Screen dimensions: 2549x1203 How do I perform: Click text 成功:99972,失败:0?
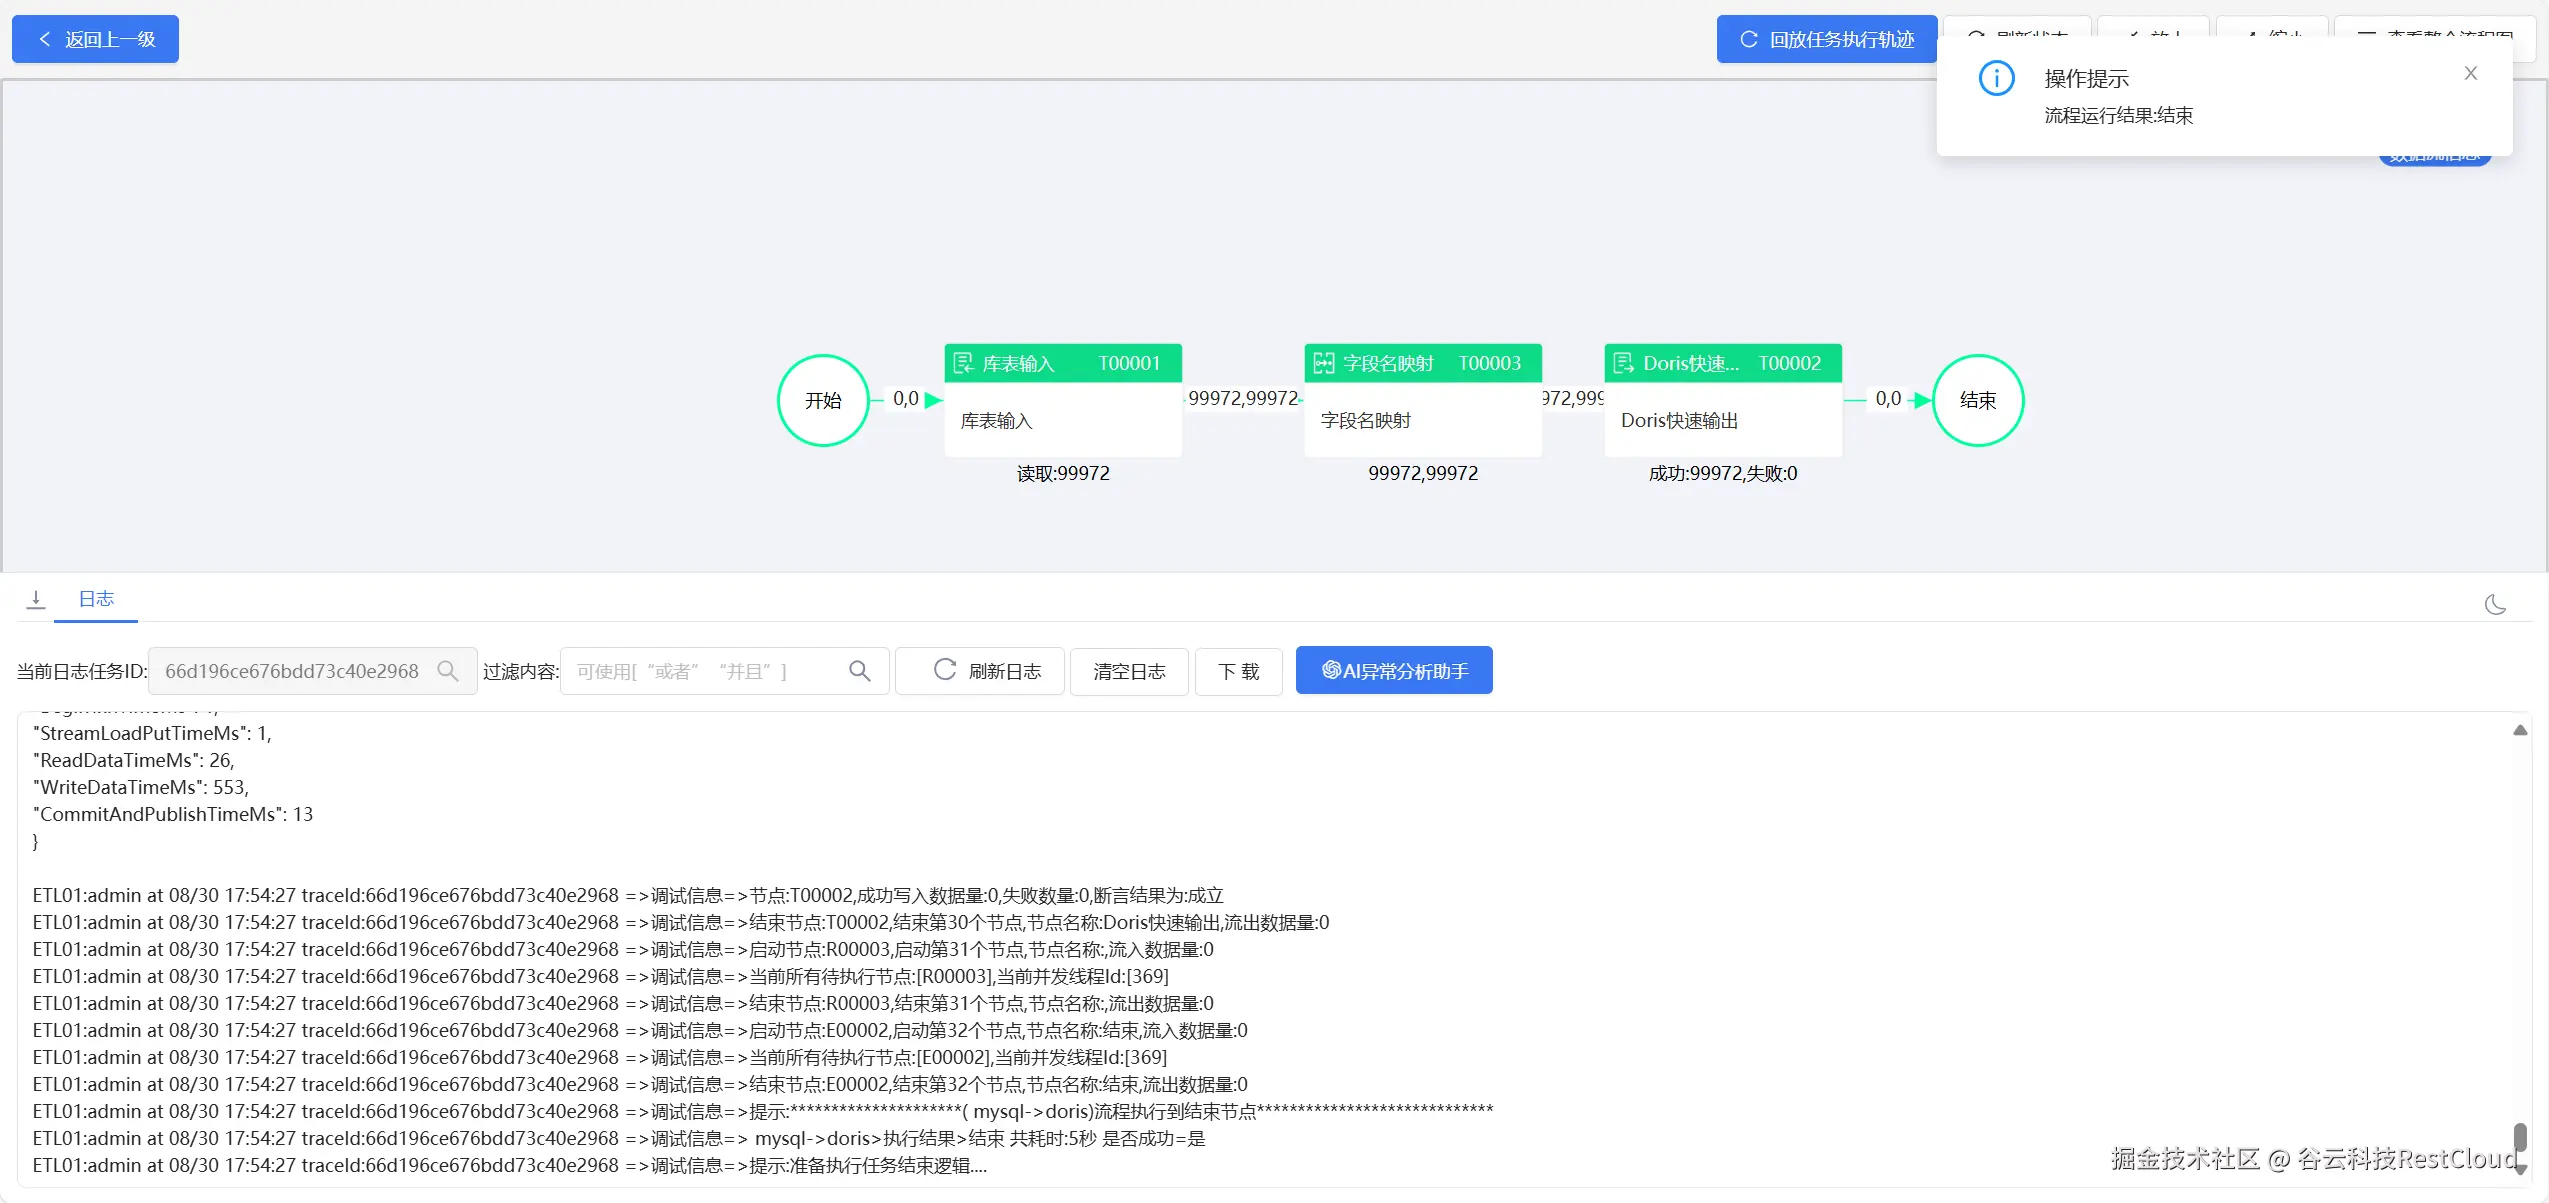click(x=1723, y=473)
